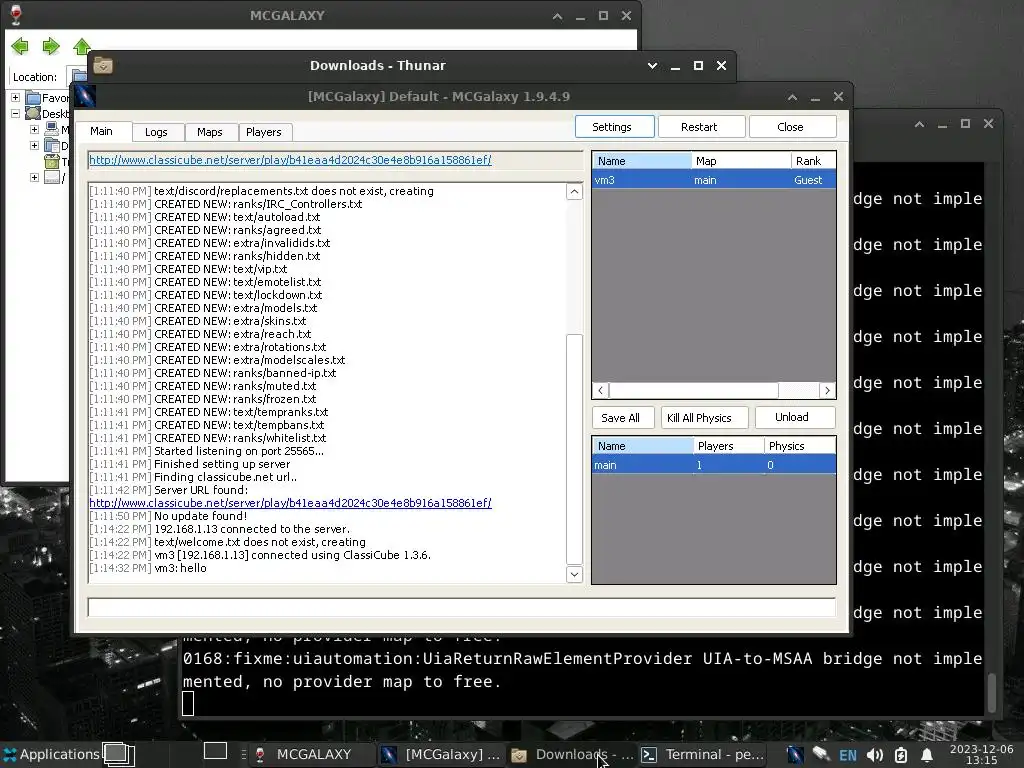1024x768 pixels.
Task: Click the workspace windows icon beside Applications
Action: (119, 754)
